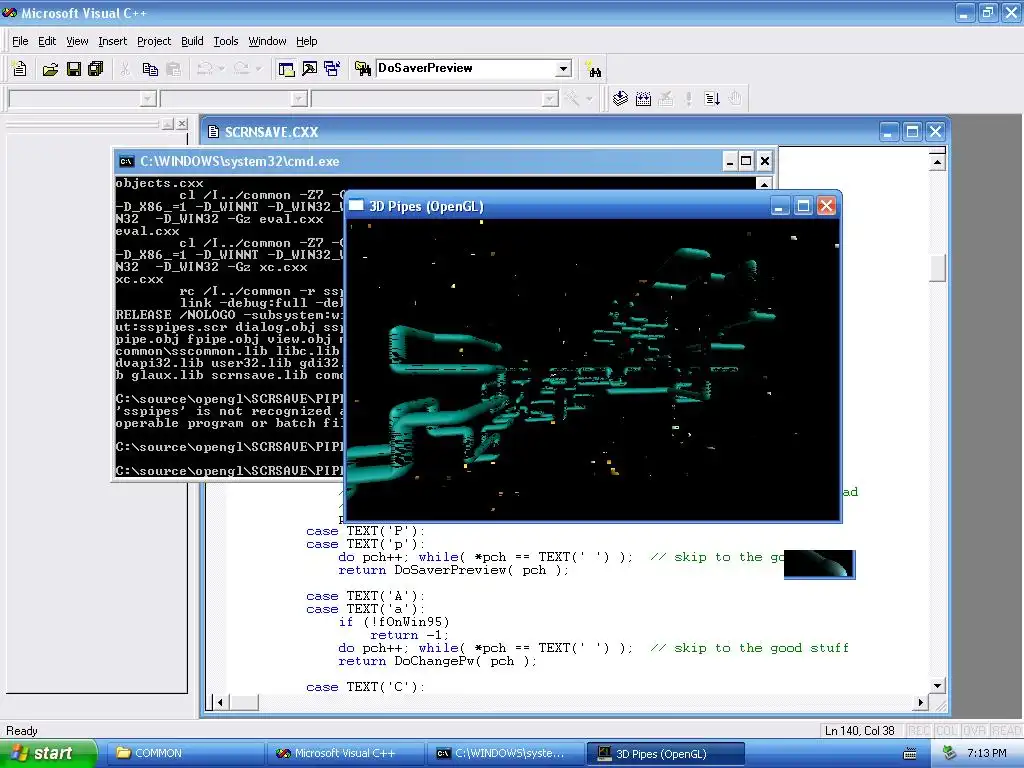Viewport: 1024px width, 768px height.
Task: Click the Start button
Action: tap(47, 753)
